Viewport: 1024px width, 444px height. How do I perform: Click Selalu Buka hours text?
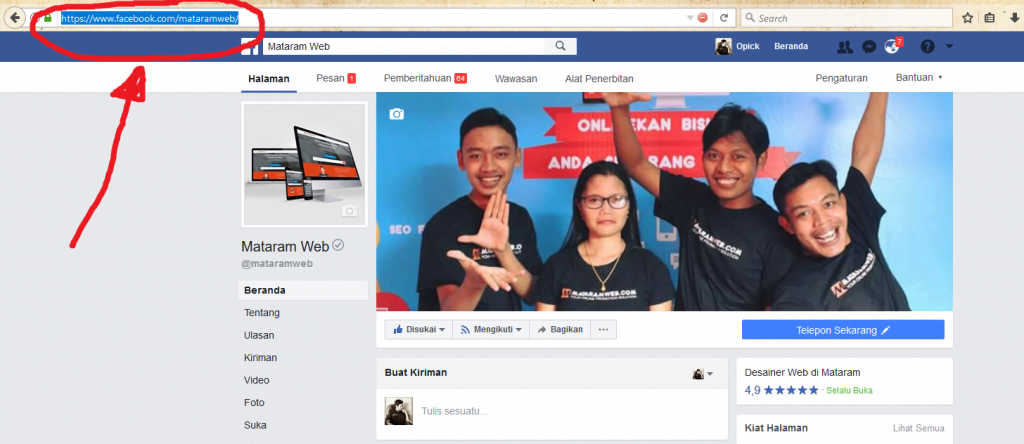(x=849, y=390)
